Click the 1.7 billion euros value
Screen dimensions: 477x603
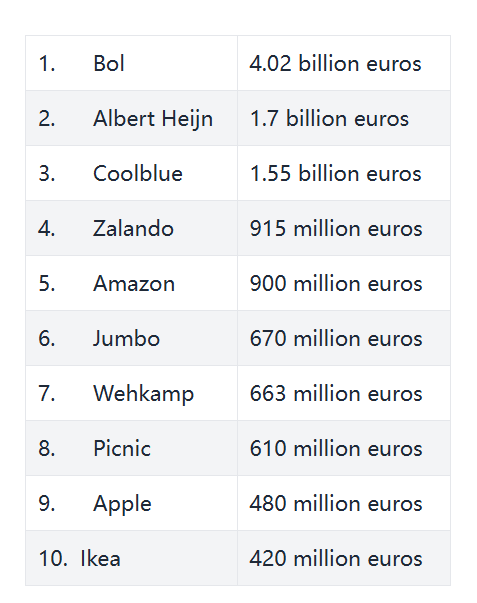click(344, 118)
